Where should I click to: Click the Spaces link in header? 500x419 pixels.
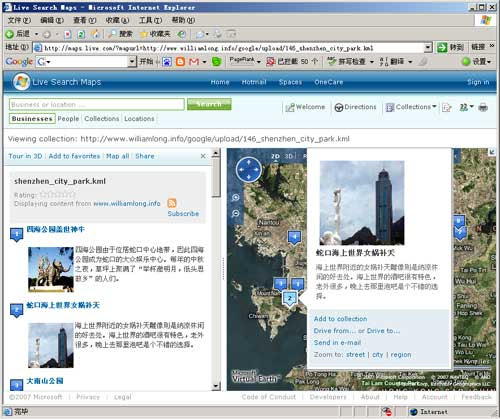[290, 82]
